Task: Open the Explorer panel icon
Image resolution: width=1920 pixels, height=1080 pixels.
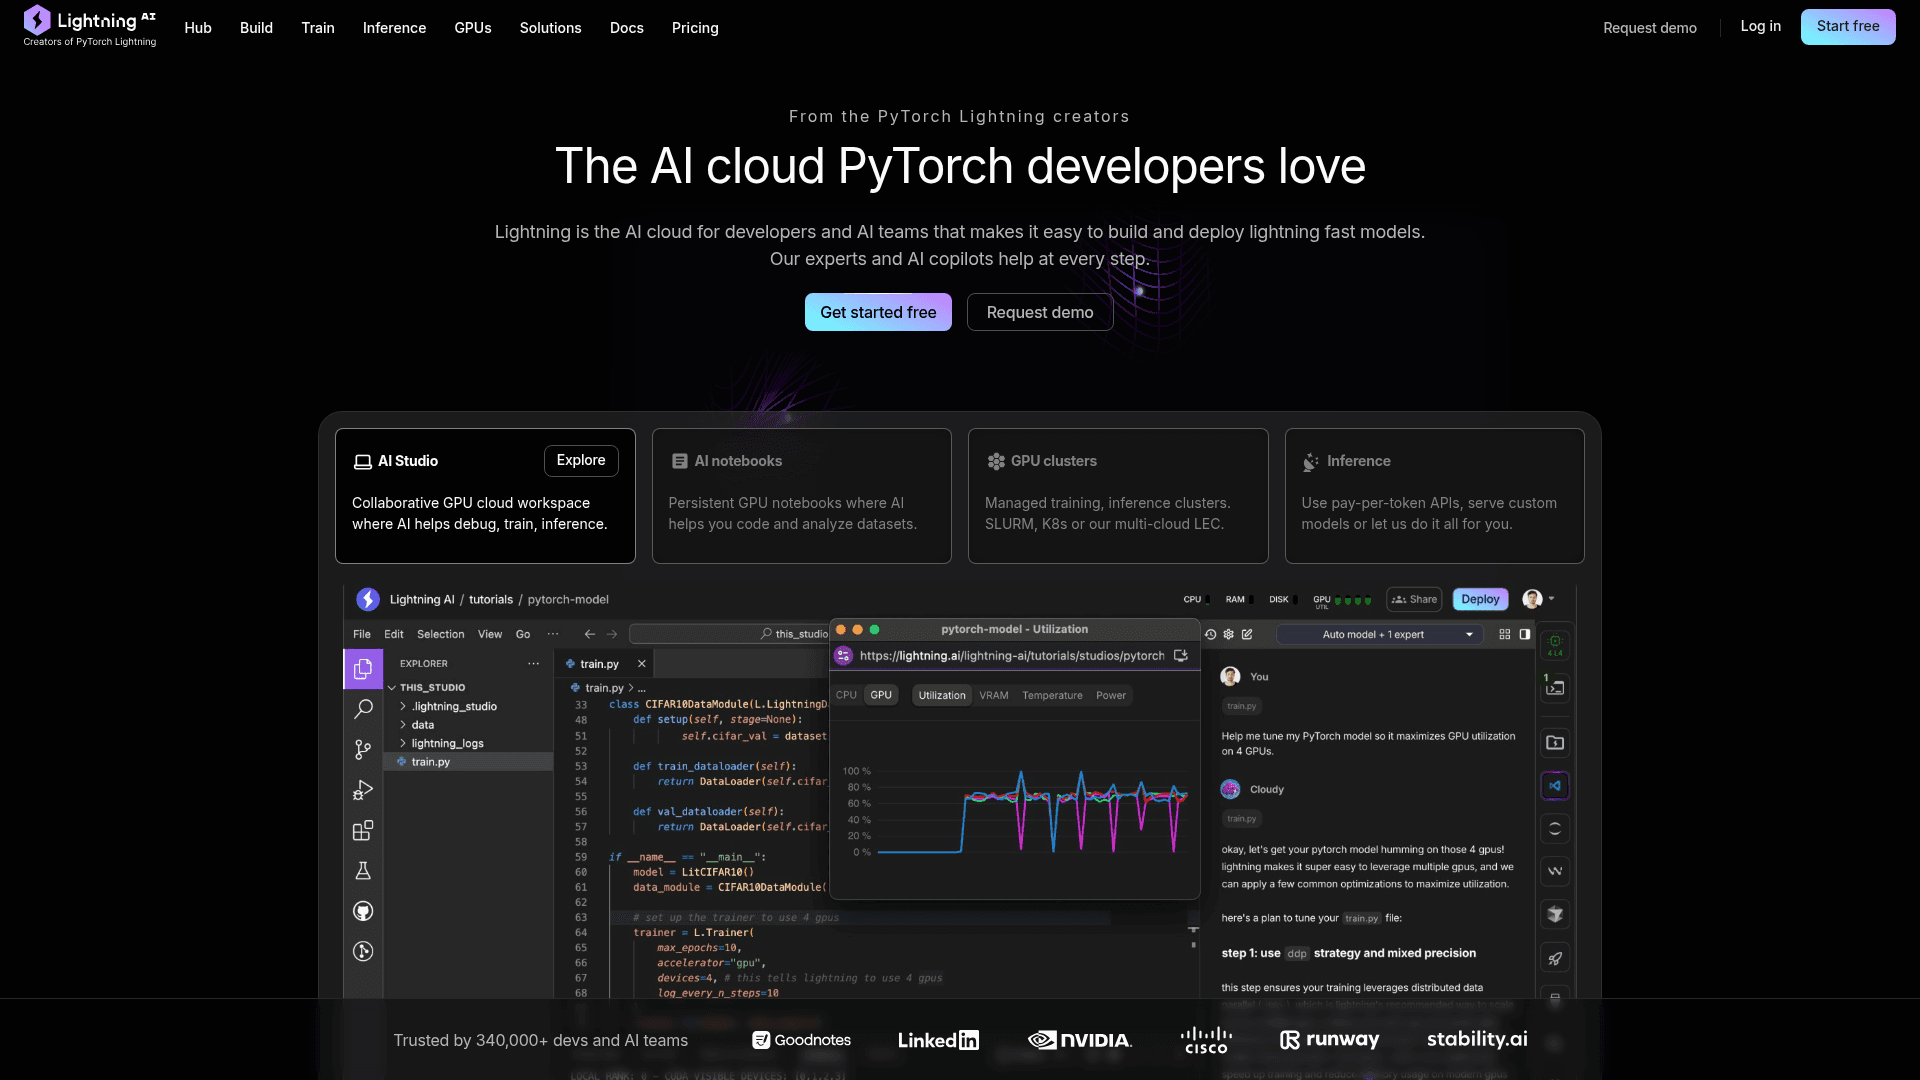Action: (x=363, y=669)
